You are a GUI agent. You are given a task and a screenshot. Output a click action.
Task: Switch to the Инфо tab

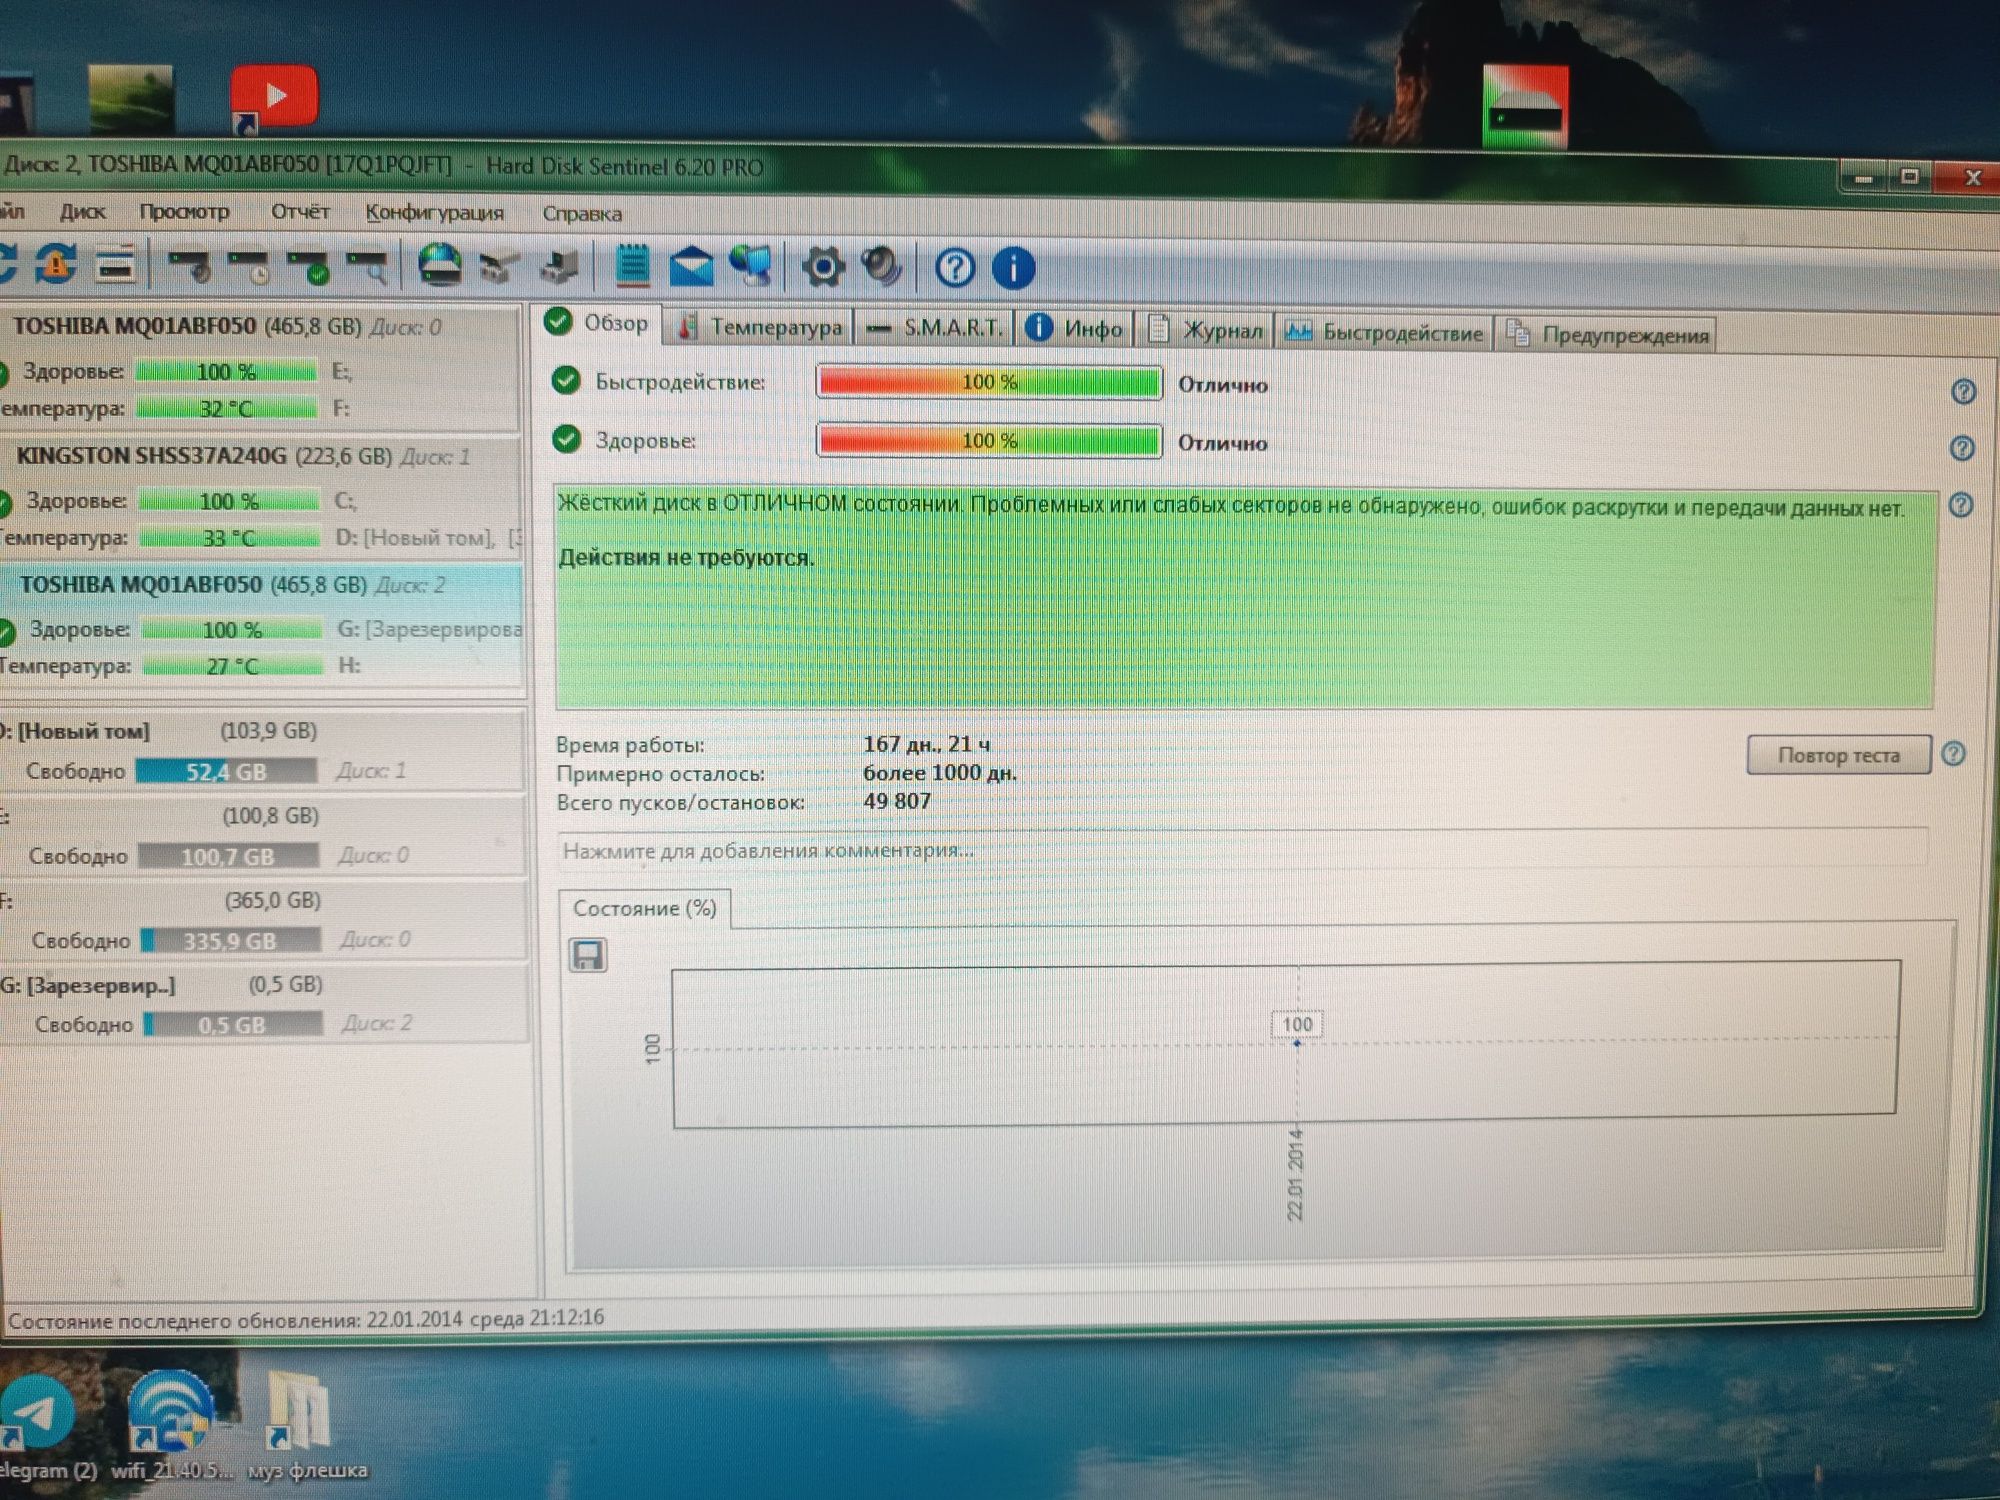point(1074,329)
